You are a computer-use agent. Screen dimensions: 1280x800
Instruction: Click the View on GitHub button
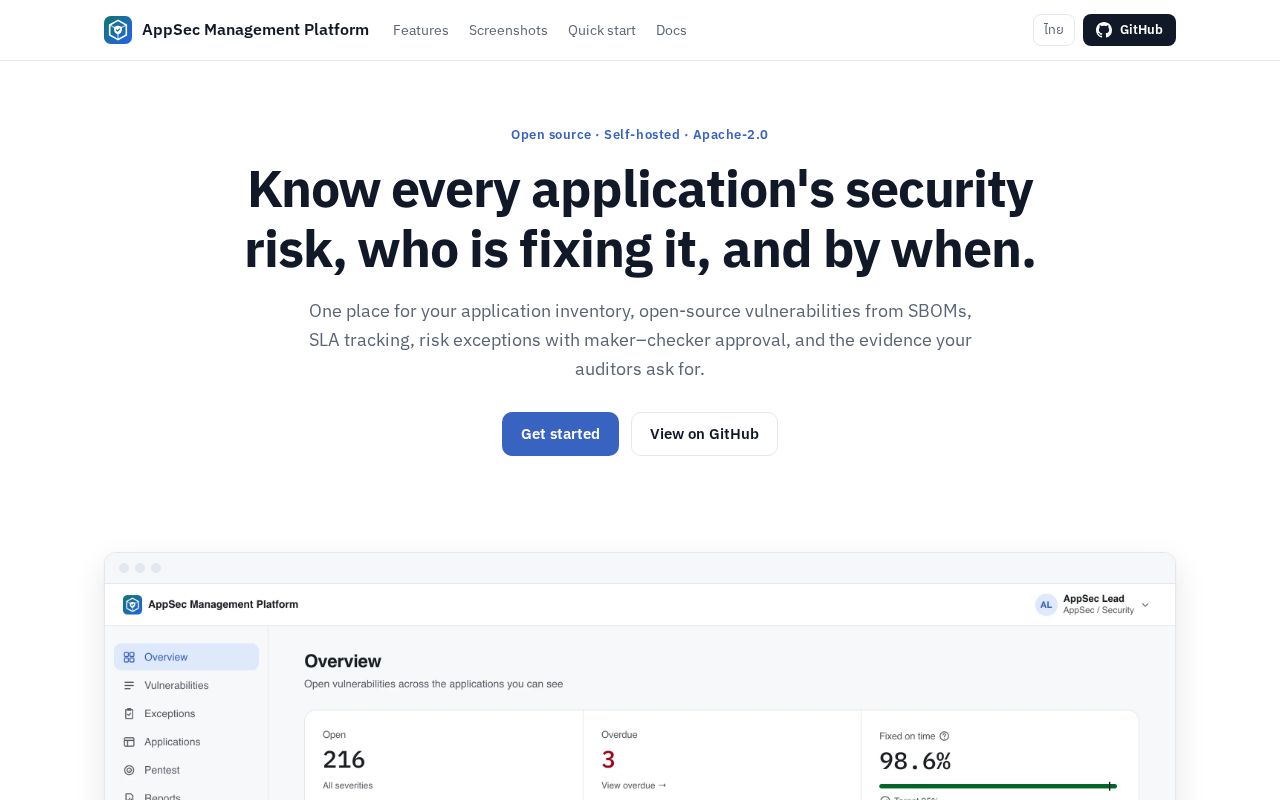[x=704, y=434]
